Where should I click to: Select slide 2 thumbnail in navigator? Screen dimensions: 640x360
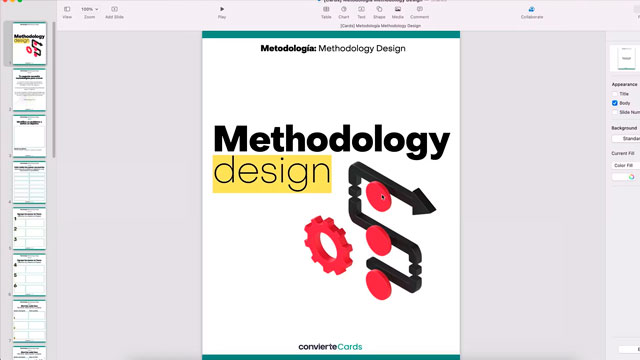(x=29, y=90)
